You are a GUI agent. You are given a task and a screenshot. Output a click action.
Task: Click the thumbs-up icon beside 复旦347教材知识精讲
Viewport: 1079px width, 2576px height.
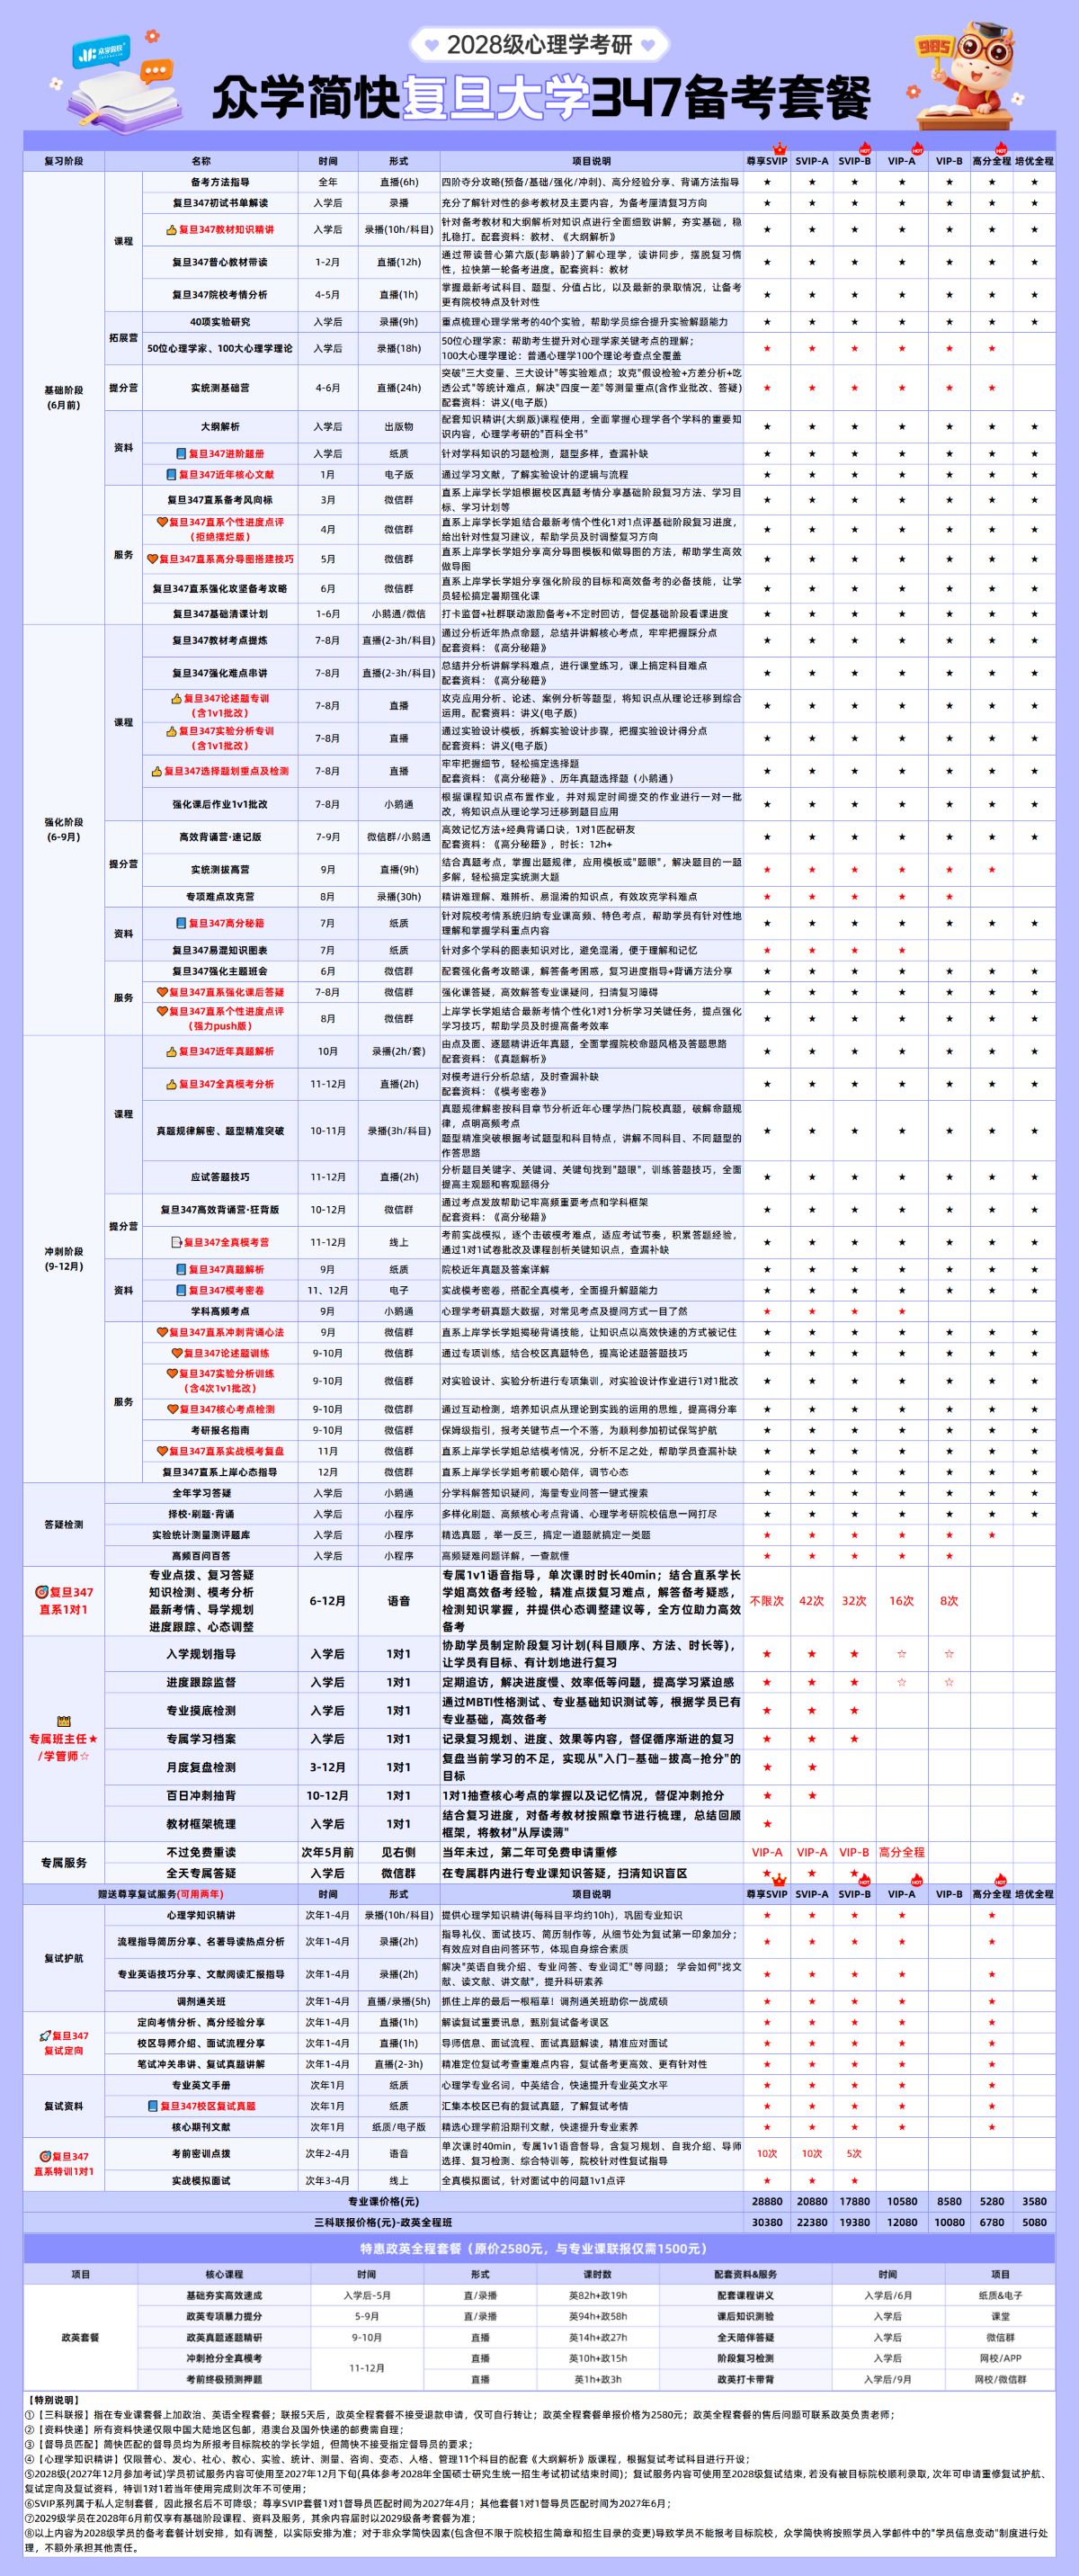(171, 230)
